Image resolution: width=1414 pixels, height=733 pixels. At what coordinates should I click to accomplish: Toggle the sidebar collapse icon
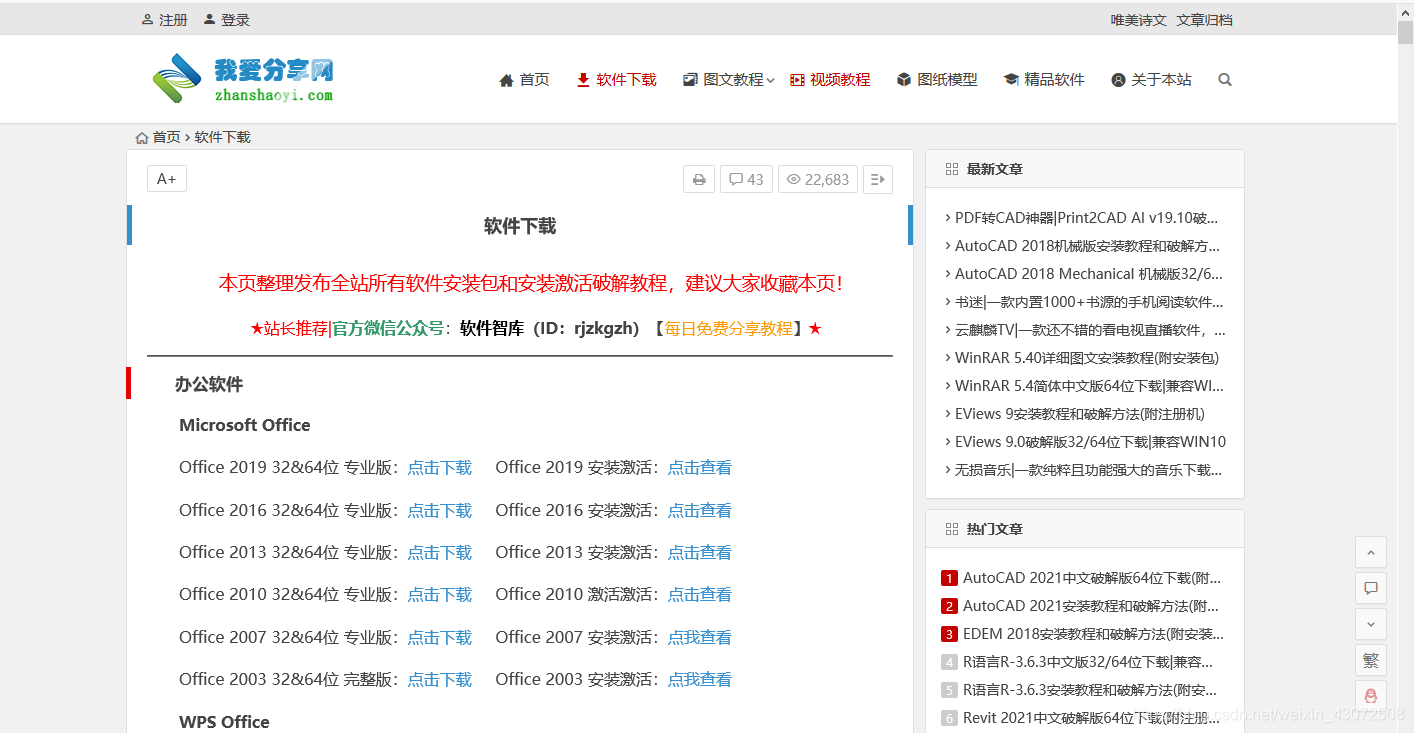point(878,179)
